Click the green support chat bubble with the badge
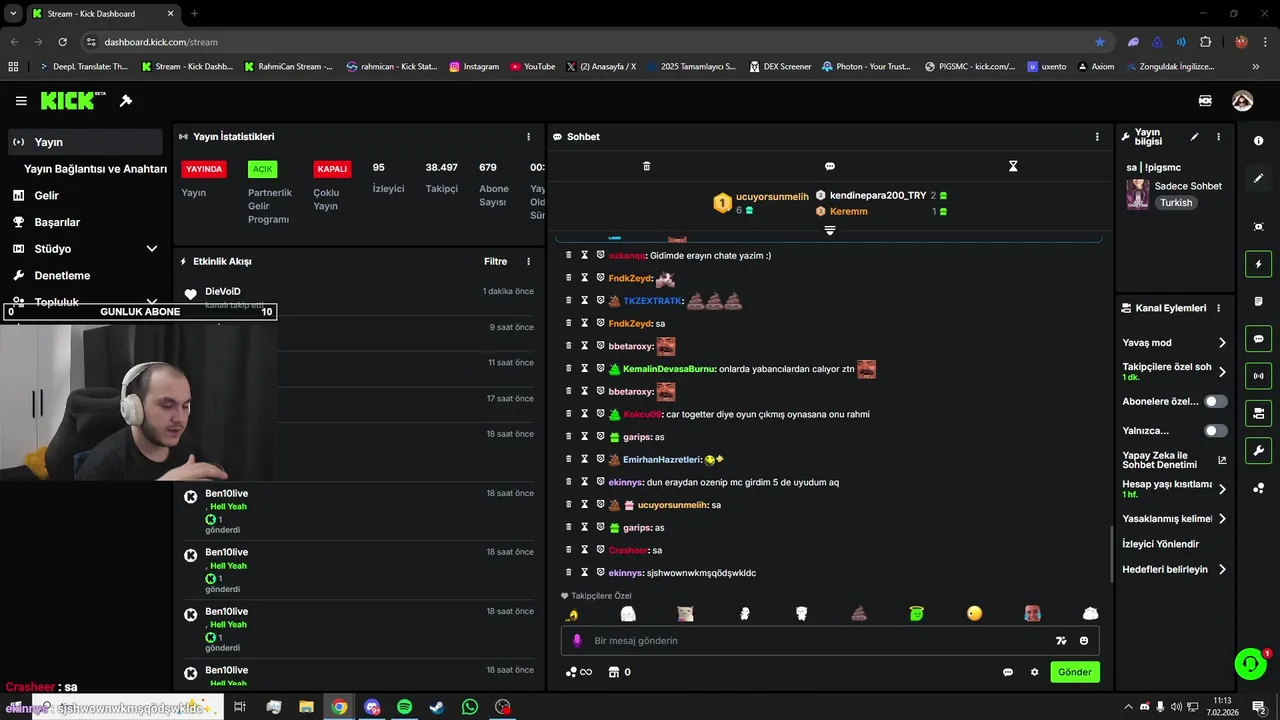This screenshot has height=720, width=1280. (x=1250, y=663)
